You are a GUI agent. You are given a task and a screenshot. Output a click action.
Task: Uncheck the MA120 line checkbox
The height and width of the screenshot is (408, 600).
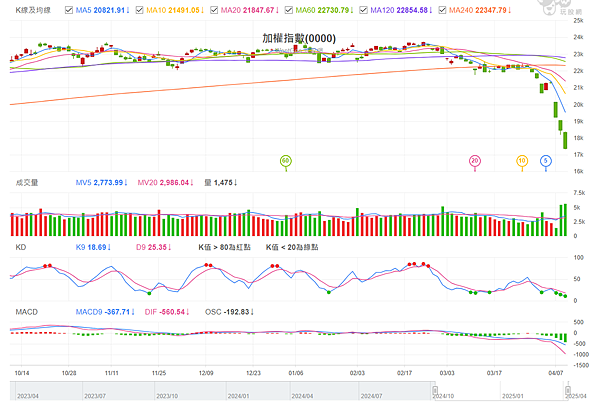coord(364,10)
